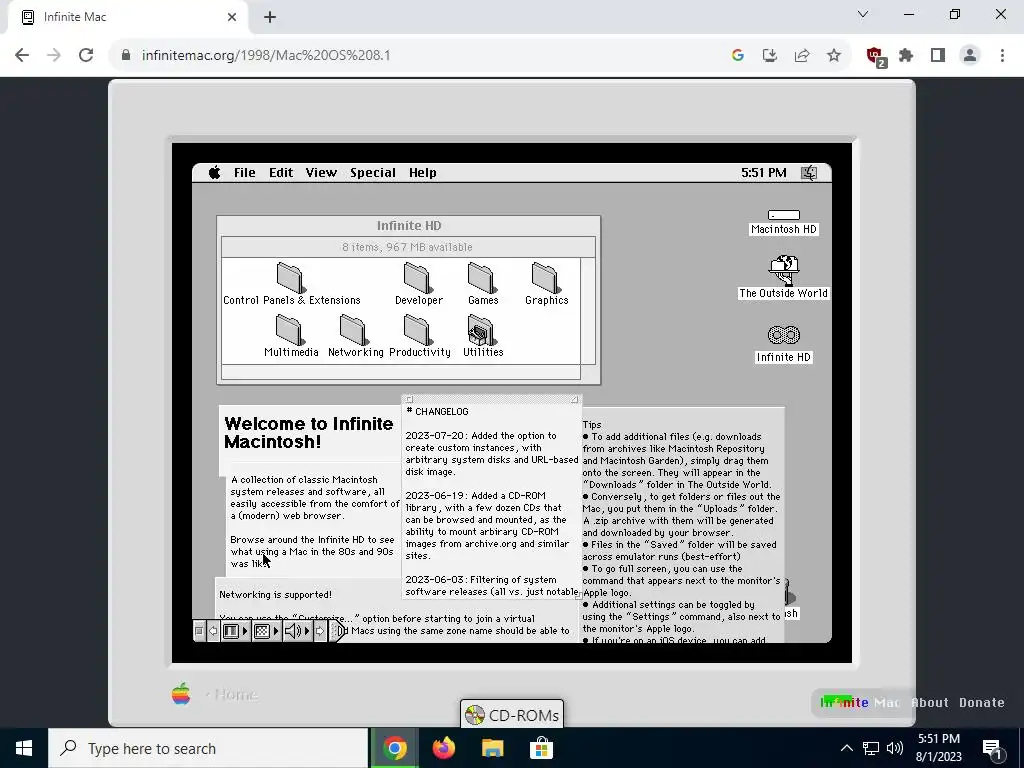Click the CHANGELOG heading text

(x=437, y=411)
